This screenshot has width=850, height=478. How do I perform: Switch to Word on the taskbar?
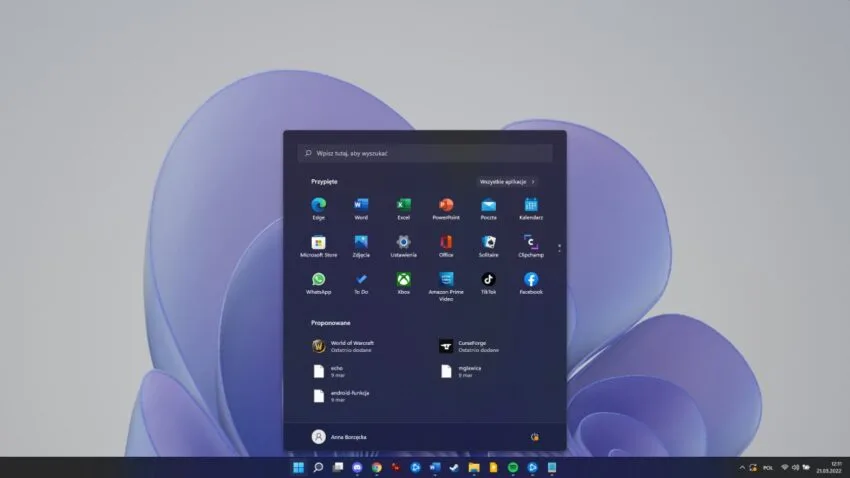pos(435,467)
